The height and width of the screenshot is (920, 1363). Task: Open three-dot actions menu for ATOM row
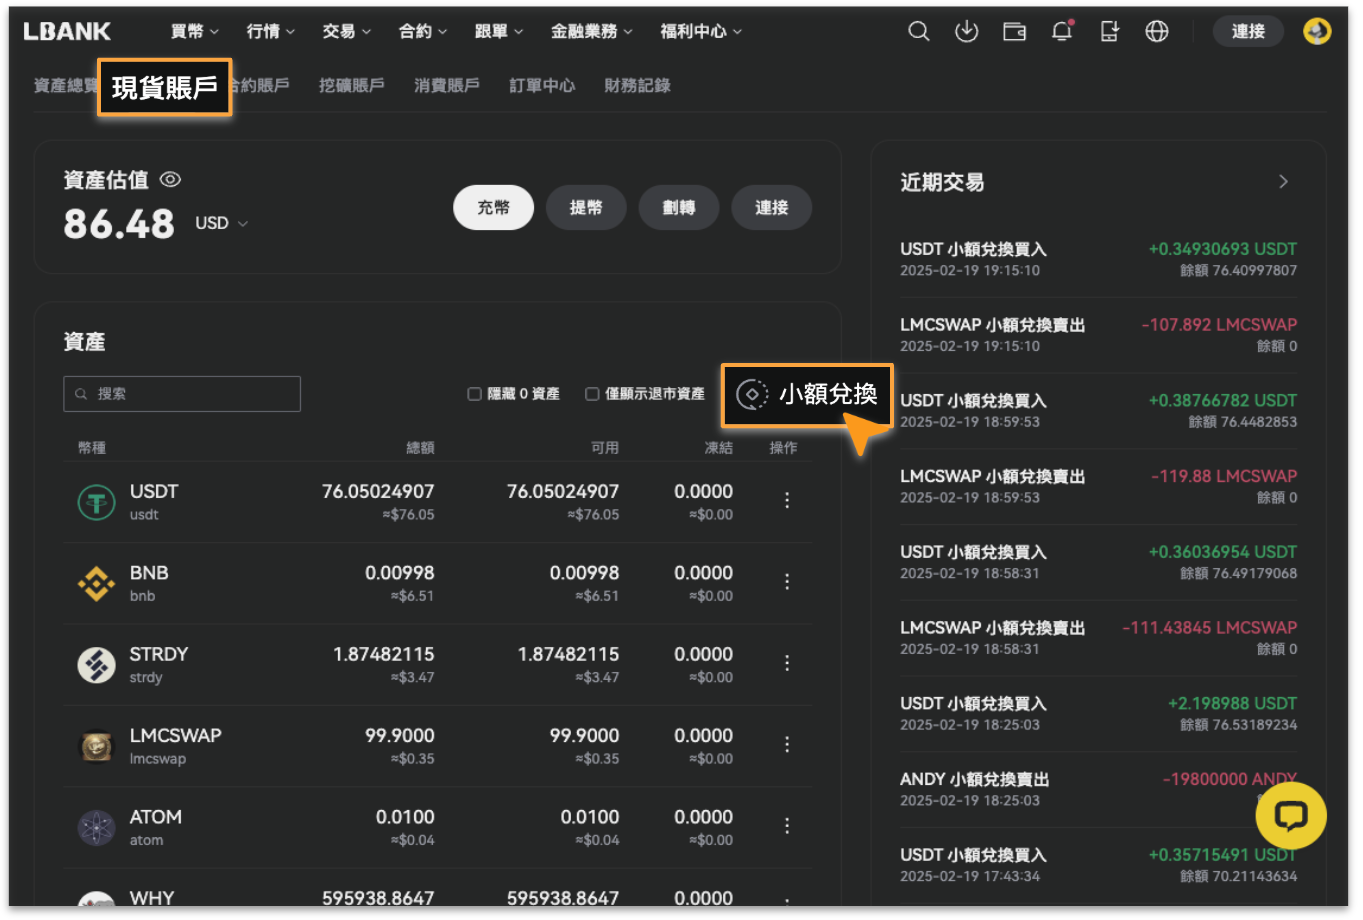[x=787, y=826]
